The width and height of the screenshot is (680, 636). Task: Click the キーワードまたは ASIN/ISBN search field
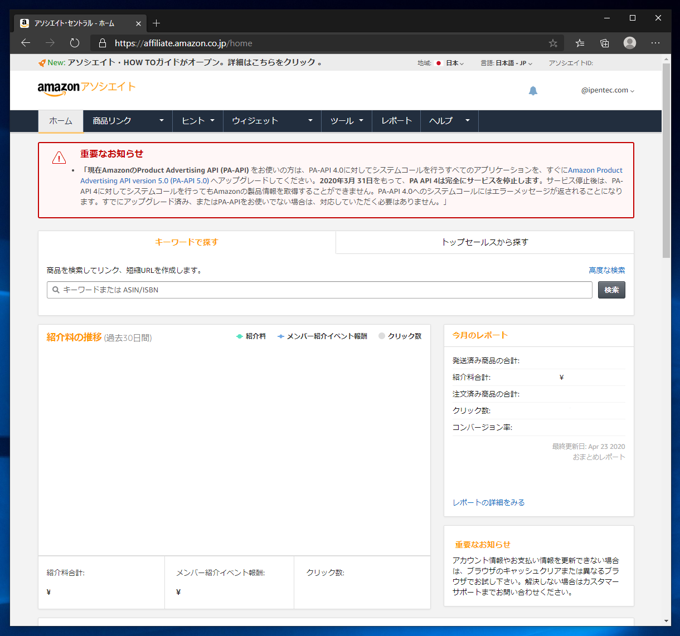tap(320, 290)
